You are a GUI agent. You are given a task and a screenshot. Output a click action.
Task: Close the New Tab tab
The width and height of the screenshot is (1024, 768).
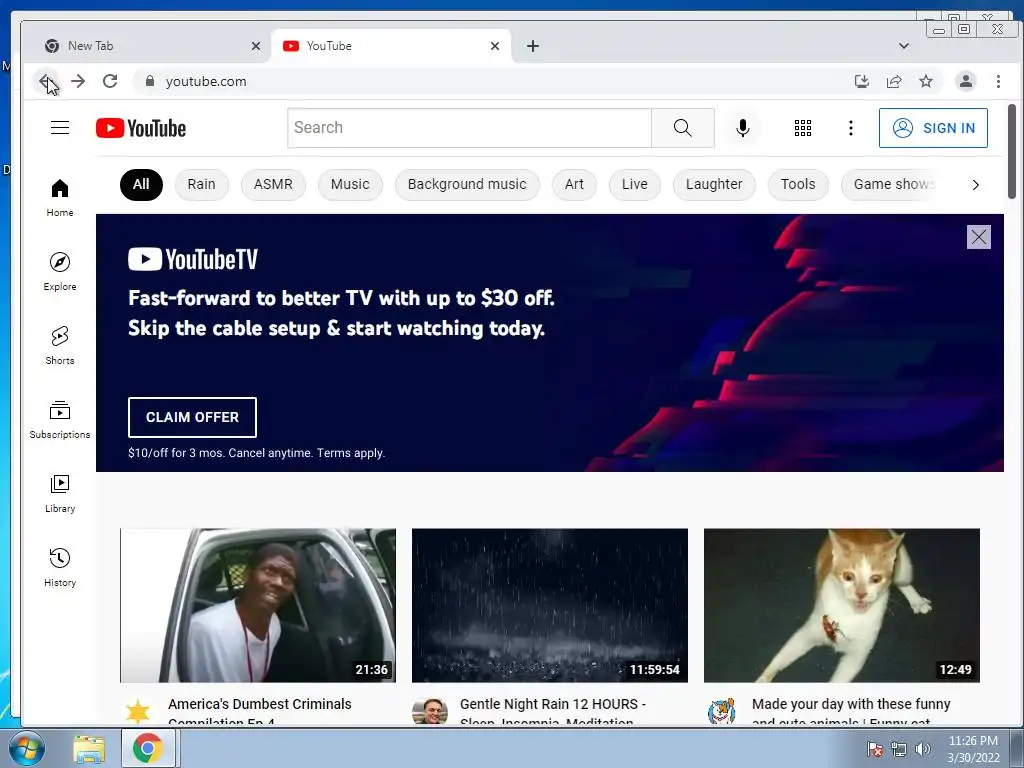pos(255,46)
